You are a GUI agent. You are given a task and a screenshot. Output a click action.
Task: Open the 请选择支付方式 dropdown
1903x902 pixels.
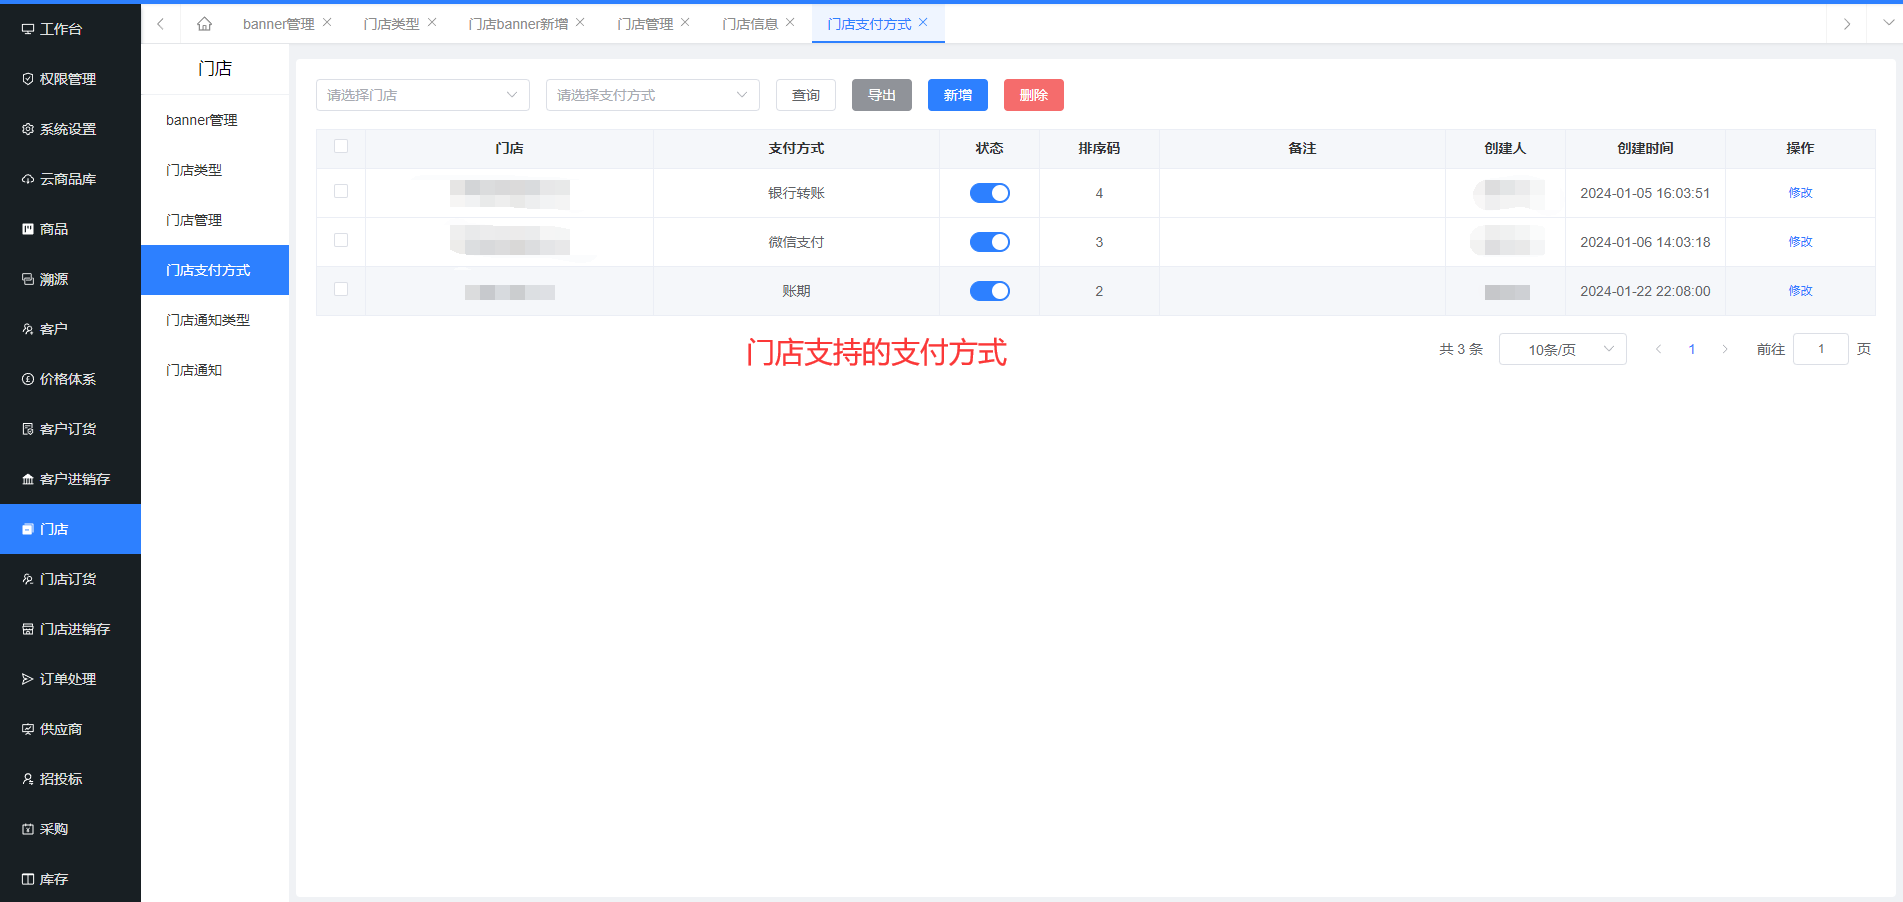click(x=653, y=95)
